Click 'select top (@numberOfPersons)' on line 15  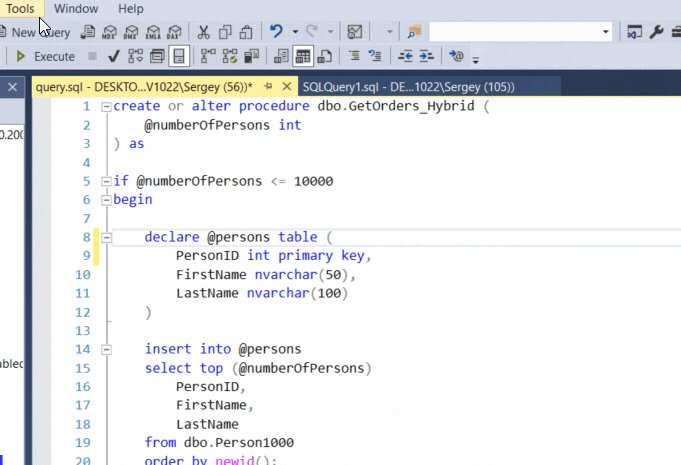point(258,368)
